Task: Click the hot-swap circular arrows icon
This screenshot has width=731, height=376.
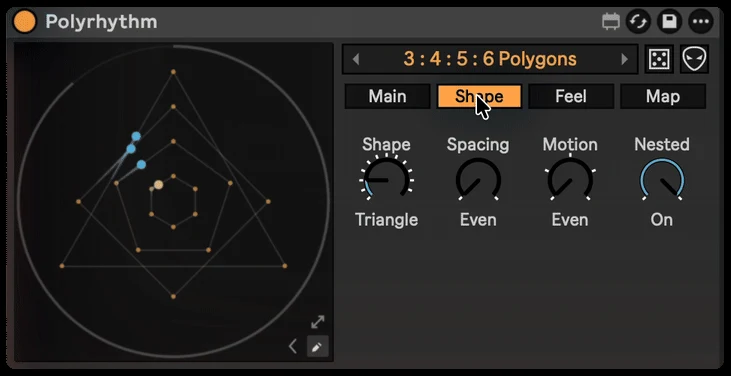Action: (638, 22)
